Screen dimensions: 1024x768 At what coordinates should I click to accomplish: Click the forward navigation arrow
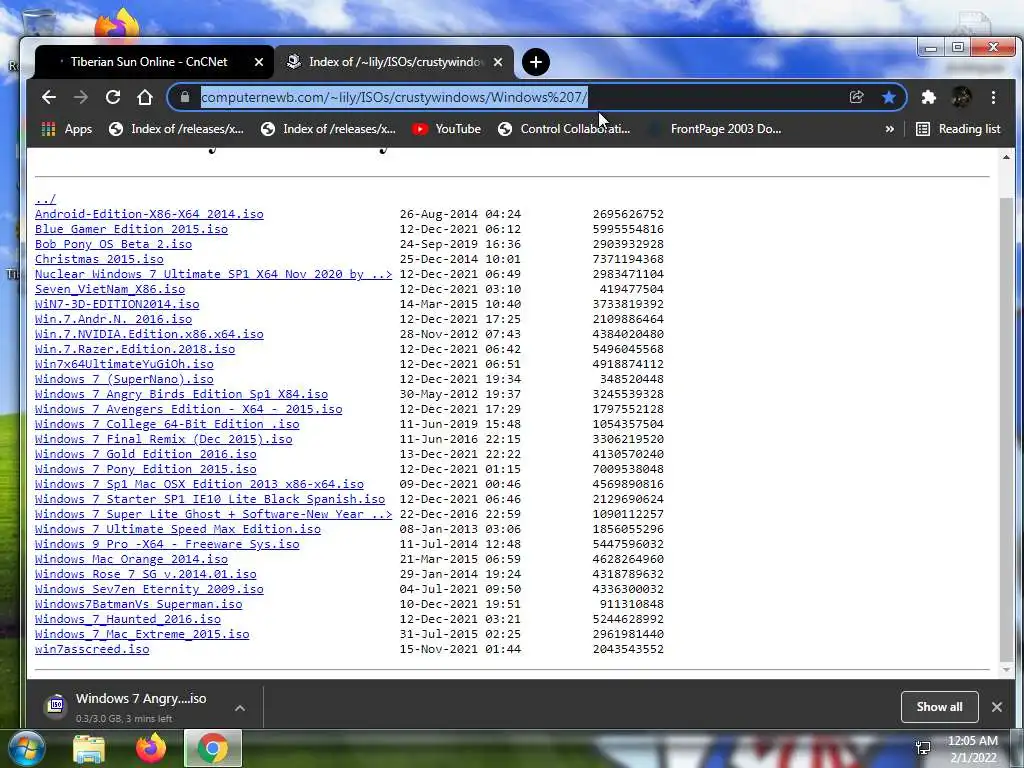click(81, 97)
